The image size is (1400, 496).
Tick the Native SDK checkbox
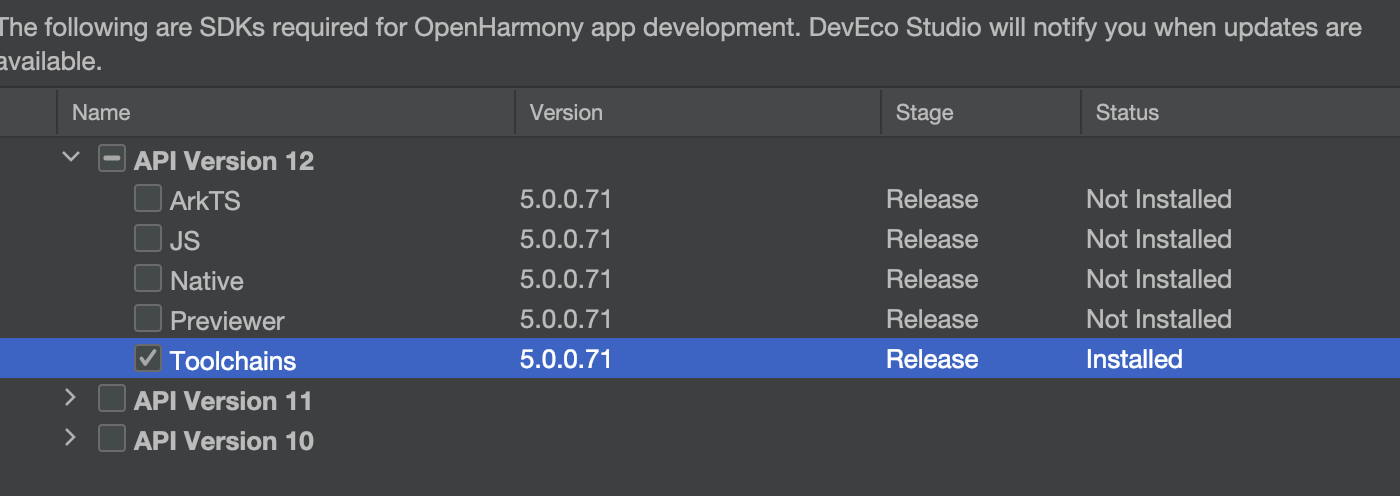click(148, 279)
